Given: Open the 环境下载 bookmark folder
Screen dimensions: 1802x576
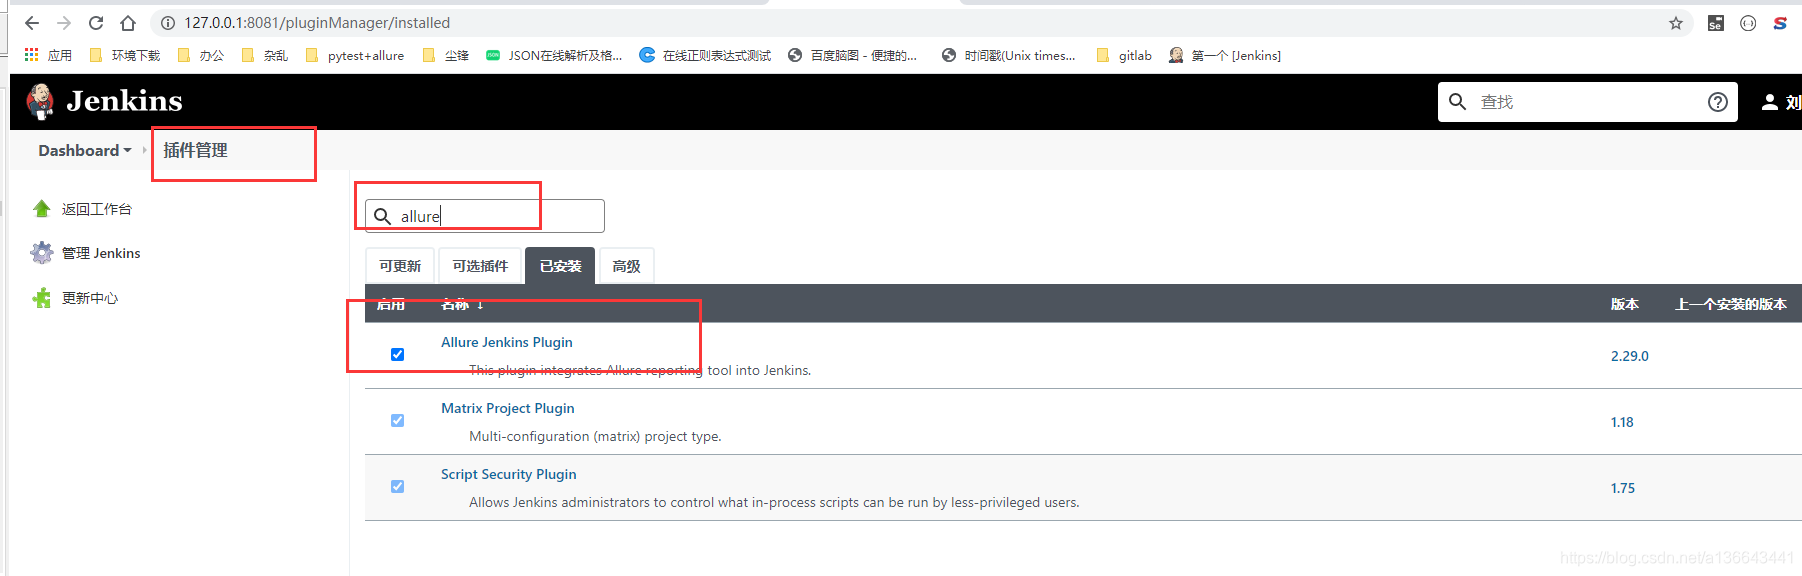Looking at the screenshot, I should click(125, 55).
